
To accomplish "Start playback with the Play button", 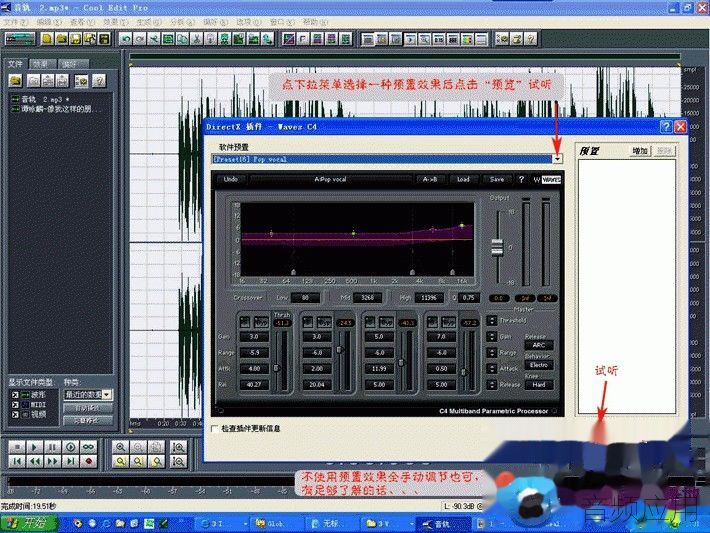I will (34, 447).
